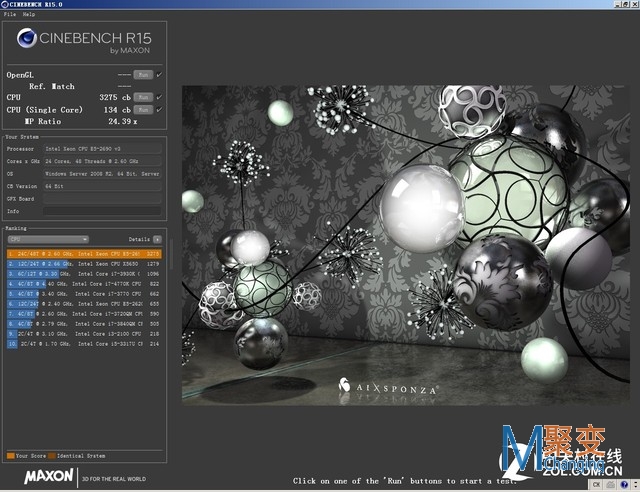The width and height of the screenshot is (640, 492).
Task: Run the CPU (Single Core) test
Action: coord(143,109)
